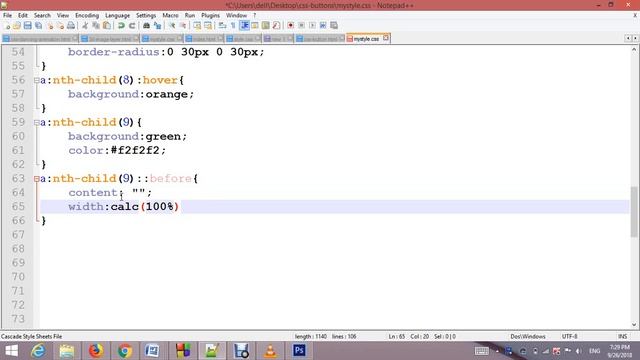Zoom out using toolbar magnifier

pyautogui.click(x=182, y=25)
